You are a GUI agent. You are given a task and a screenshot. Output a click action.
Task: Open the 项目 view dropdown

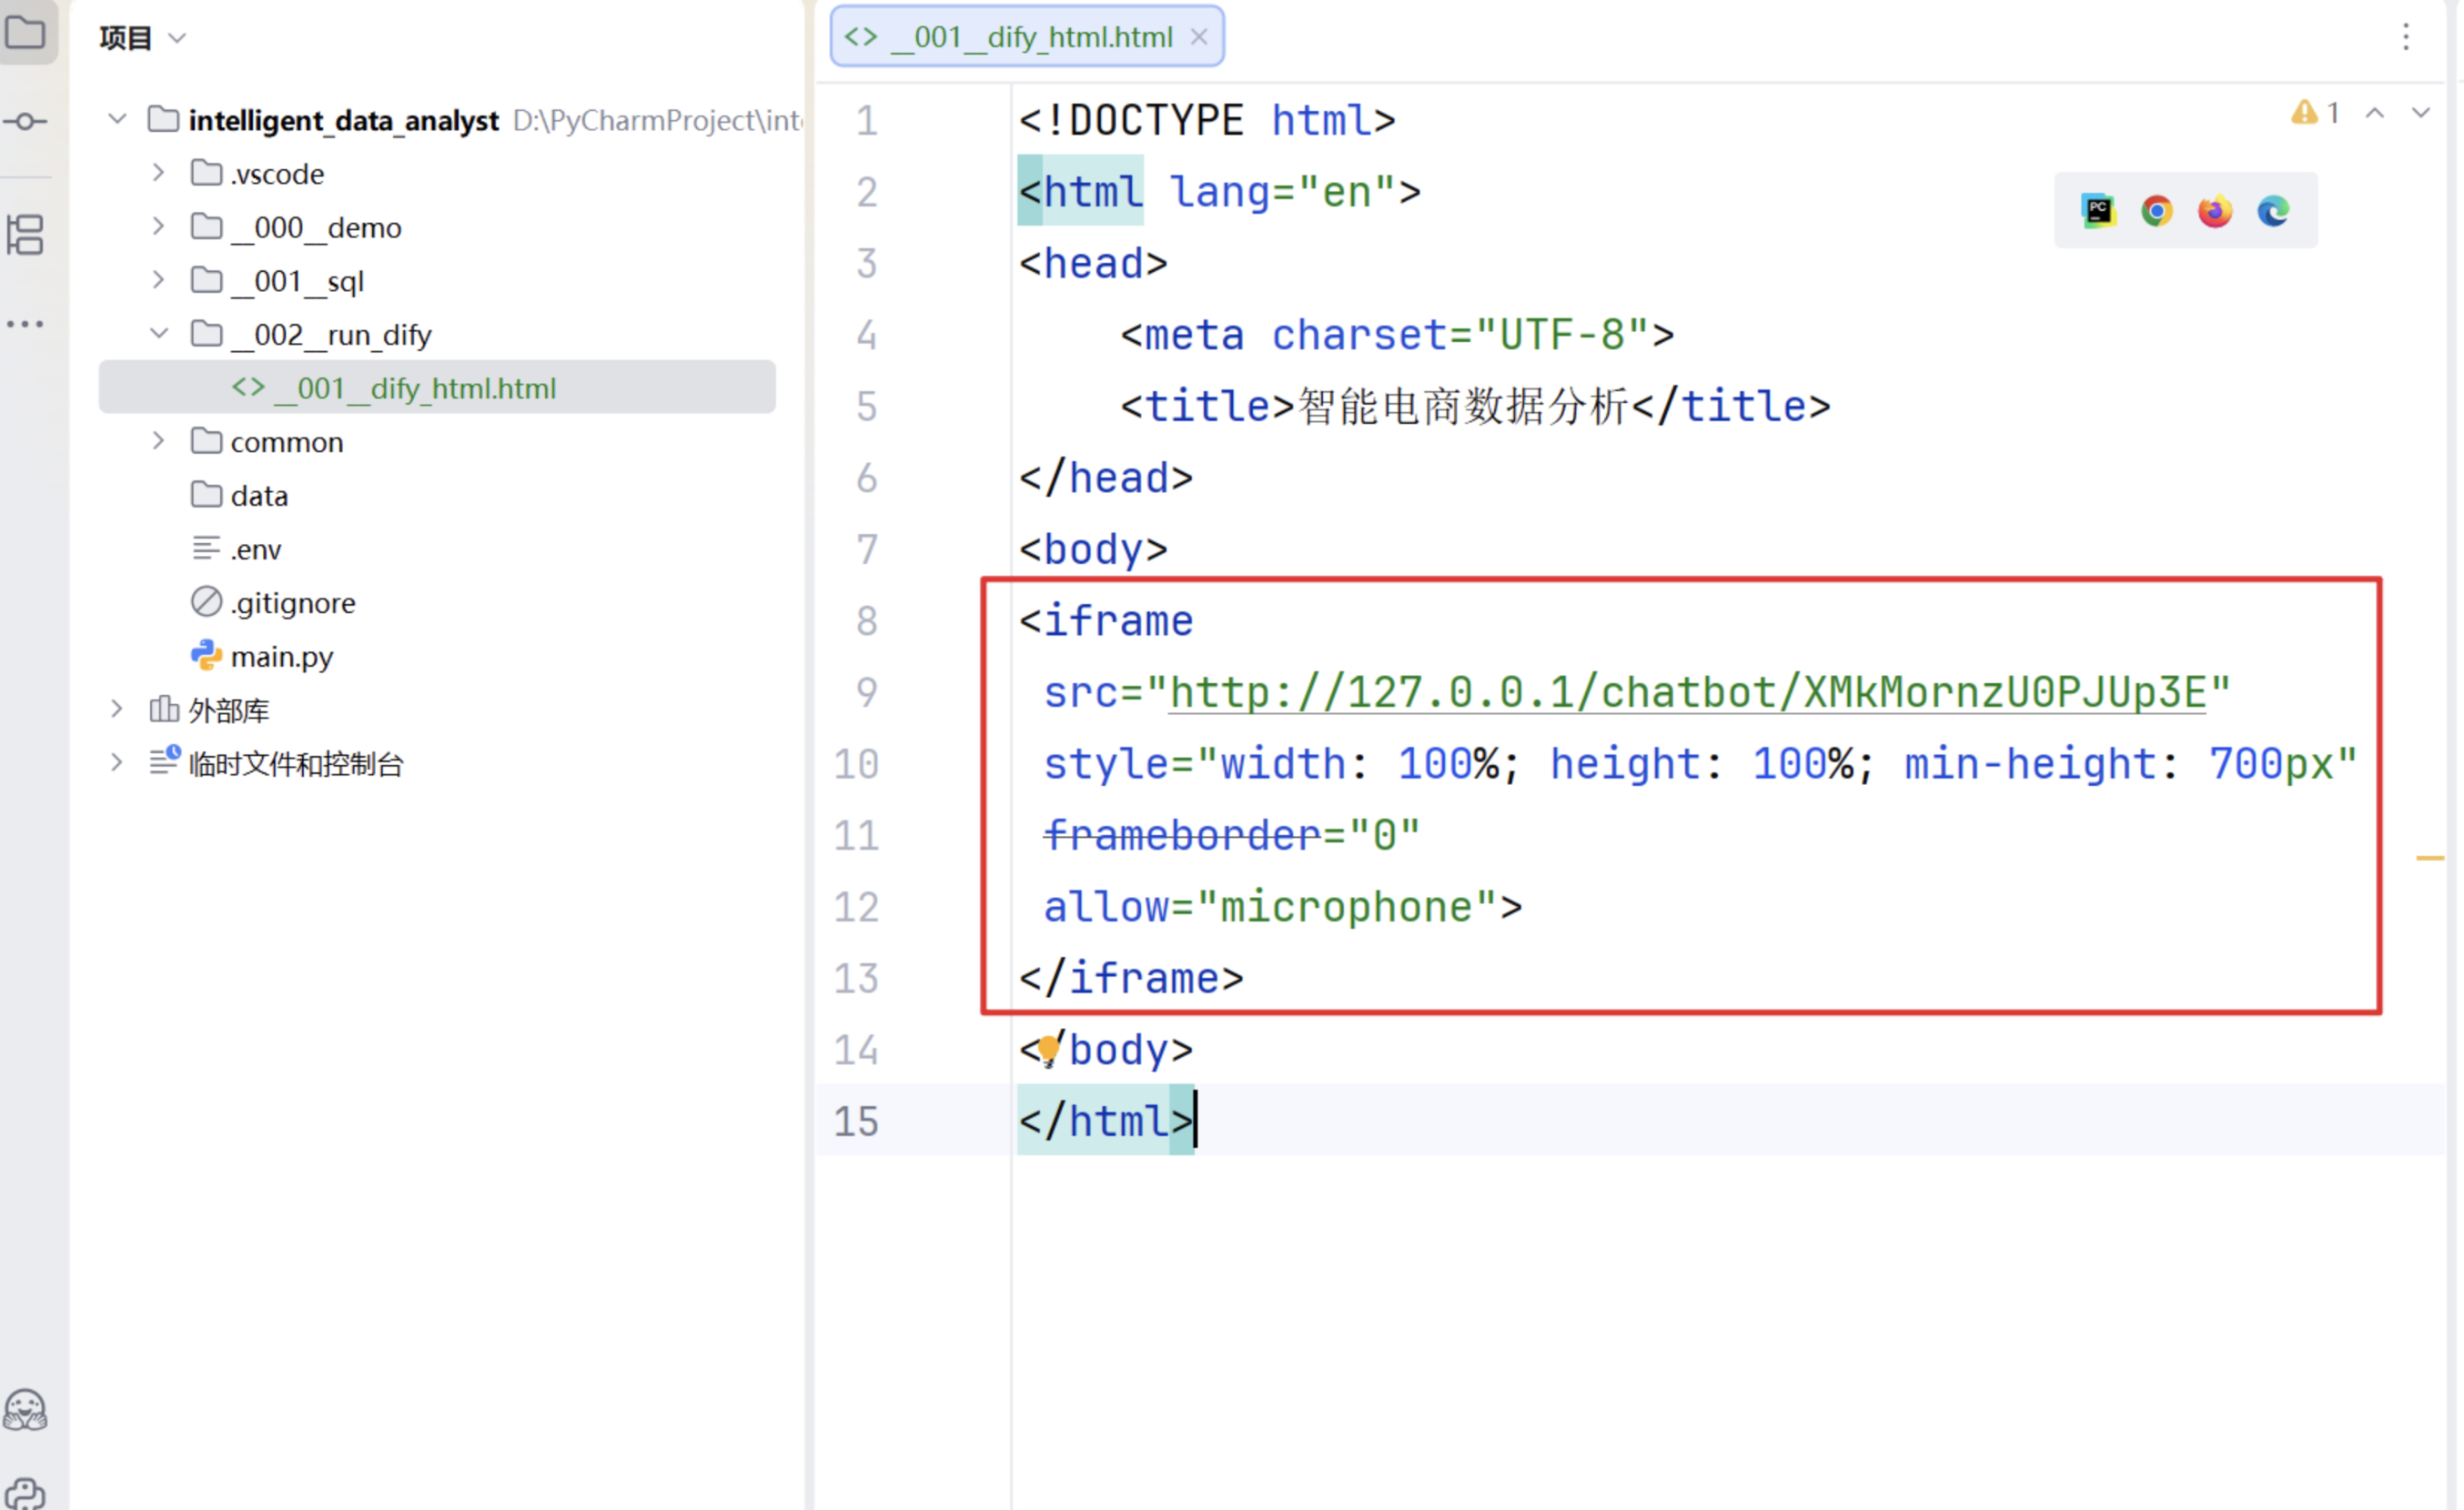[x=143, y=38]
